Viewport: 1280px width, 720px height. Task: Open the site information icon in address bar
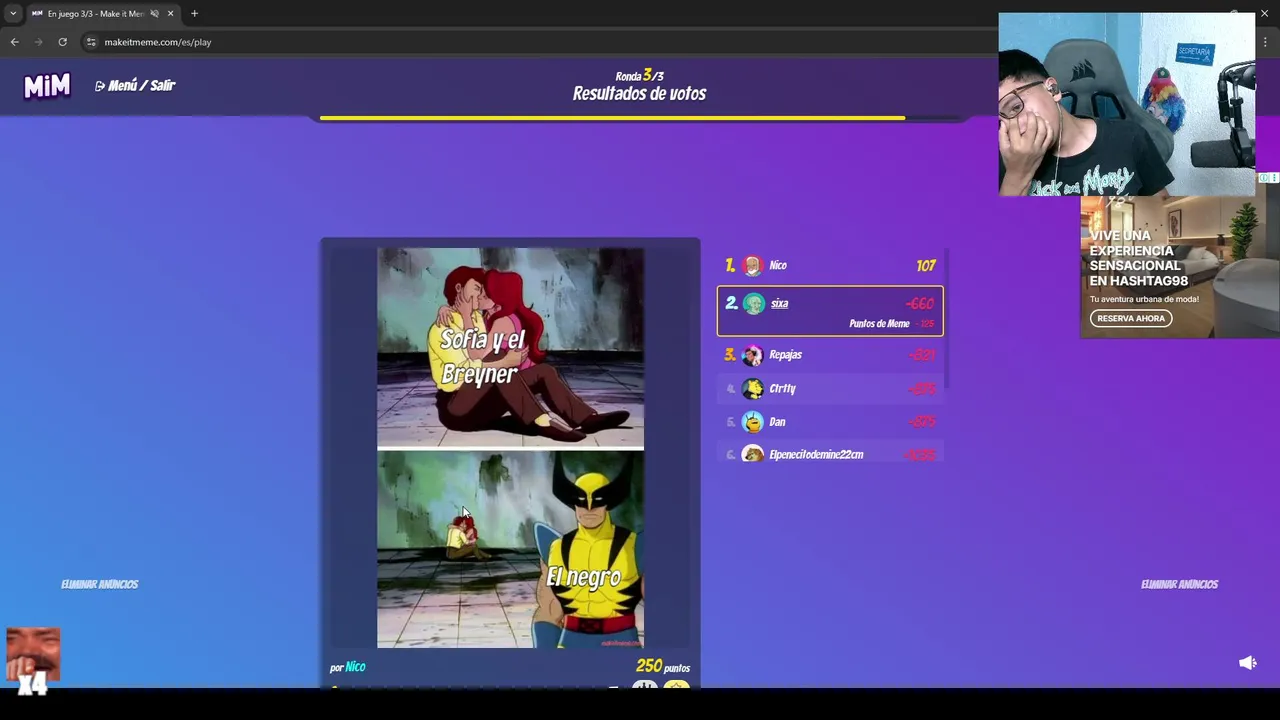click(x=91, y=42)
